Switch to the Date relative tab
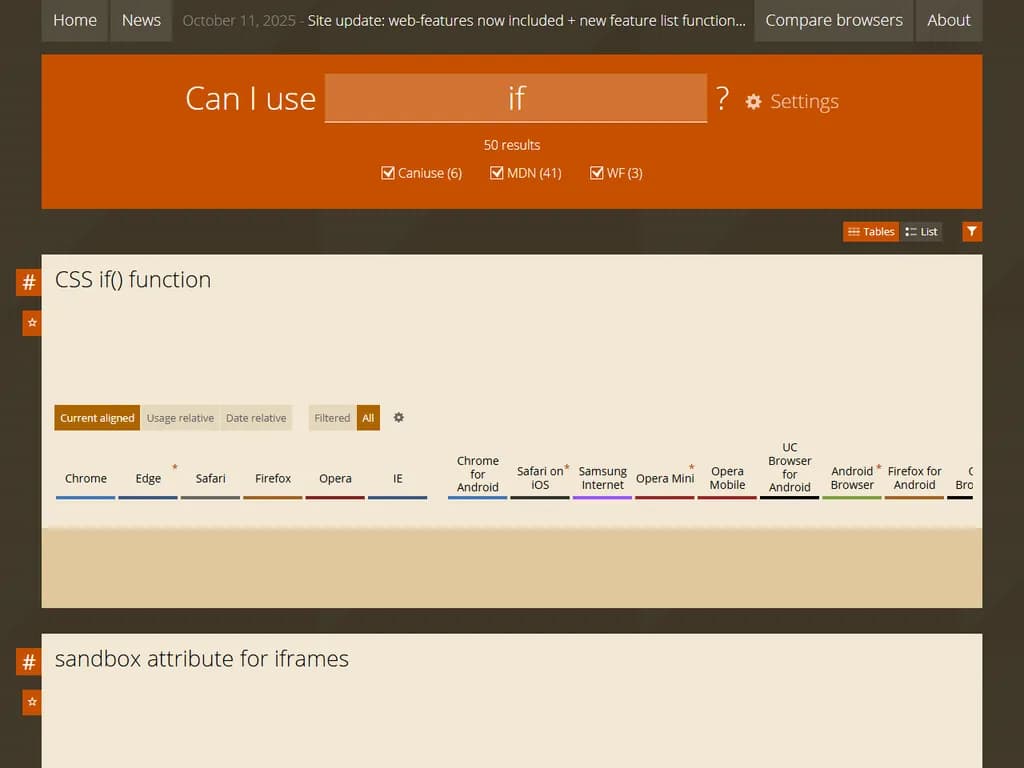Viewport: 1024px width, 768px height. (x=256, y=417)
